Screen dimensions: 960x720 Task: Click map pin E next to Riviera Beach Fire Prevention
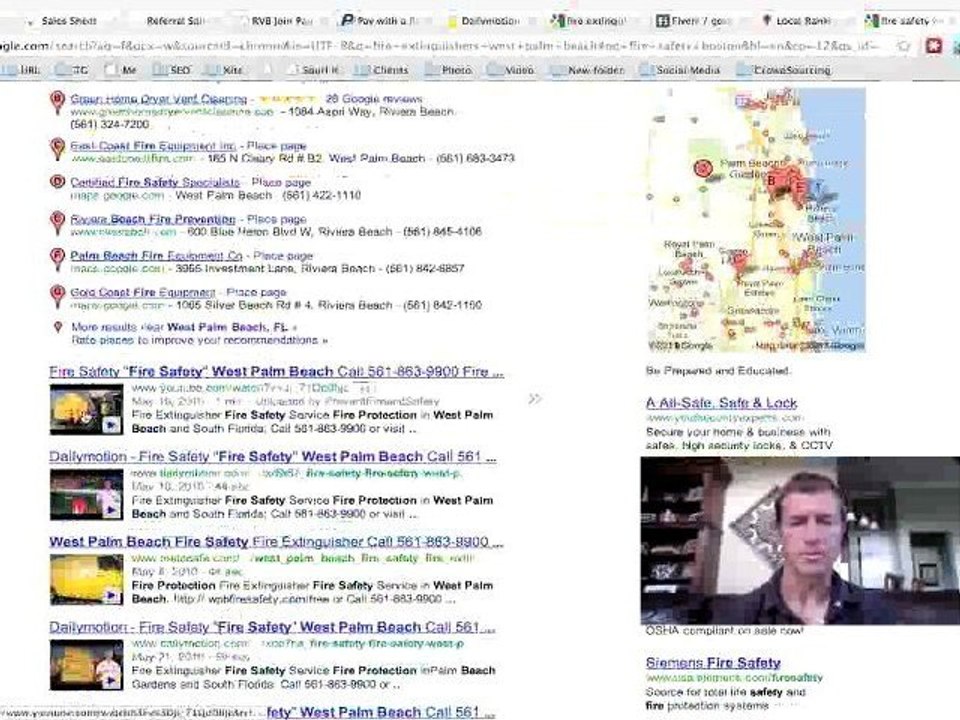[58, 222]
